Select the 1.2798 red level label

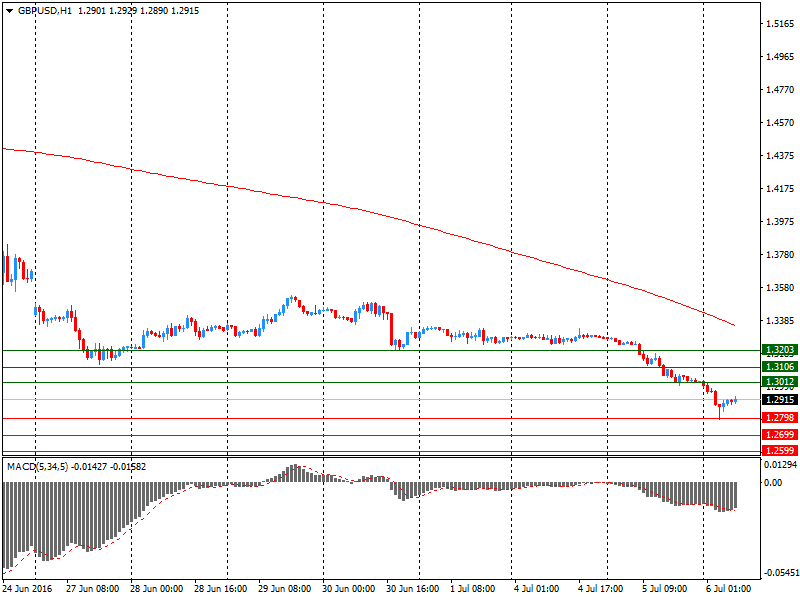coord(780,418)
